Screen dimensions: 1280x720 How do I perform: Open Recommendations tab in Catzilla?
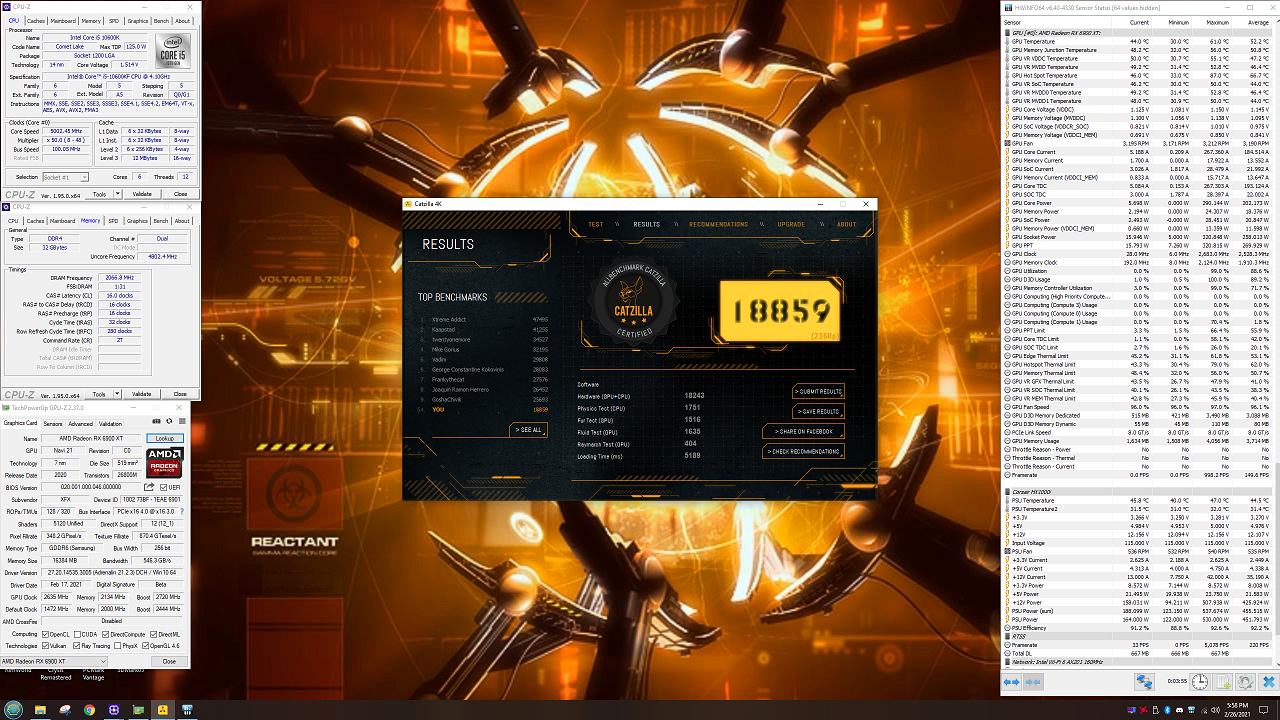coord(718,224)
